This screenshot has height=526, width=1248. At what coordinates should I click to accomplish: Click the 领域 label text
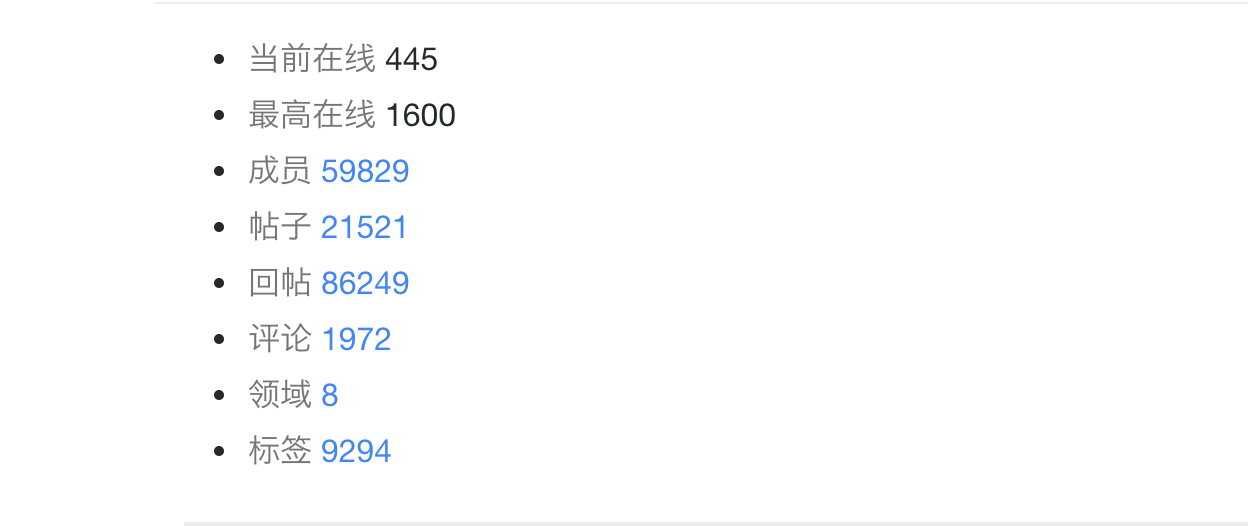point(280,395)
